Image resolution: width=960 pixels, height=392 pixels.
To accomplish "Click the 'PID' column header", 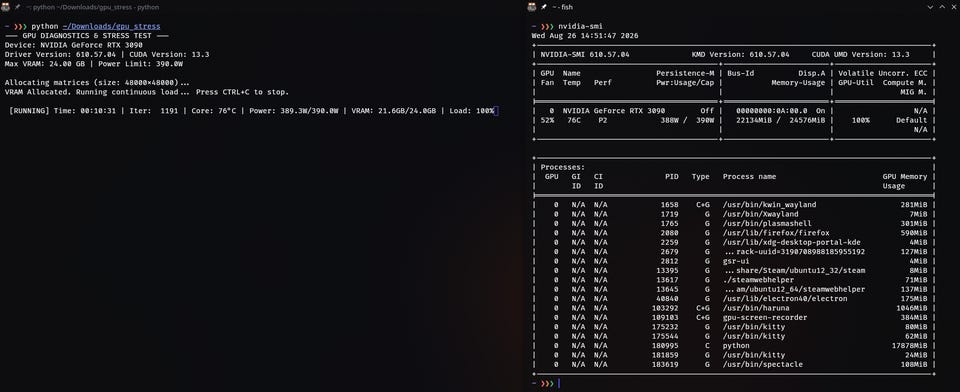I will [x=672, y=176].
